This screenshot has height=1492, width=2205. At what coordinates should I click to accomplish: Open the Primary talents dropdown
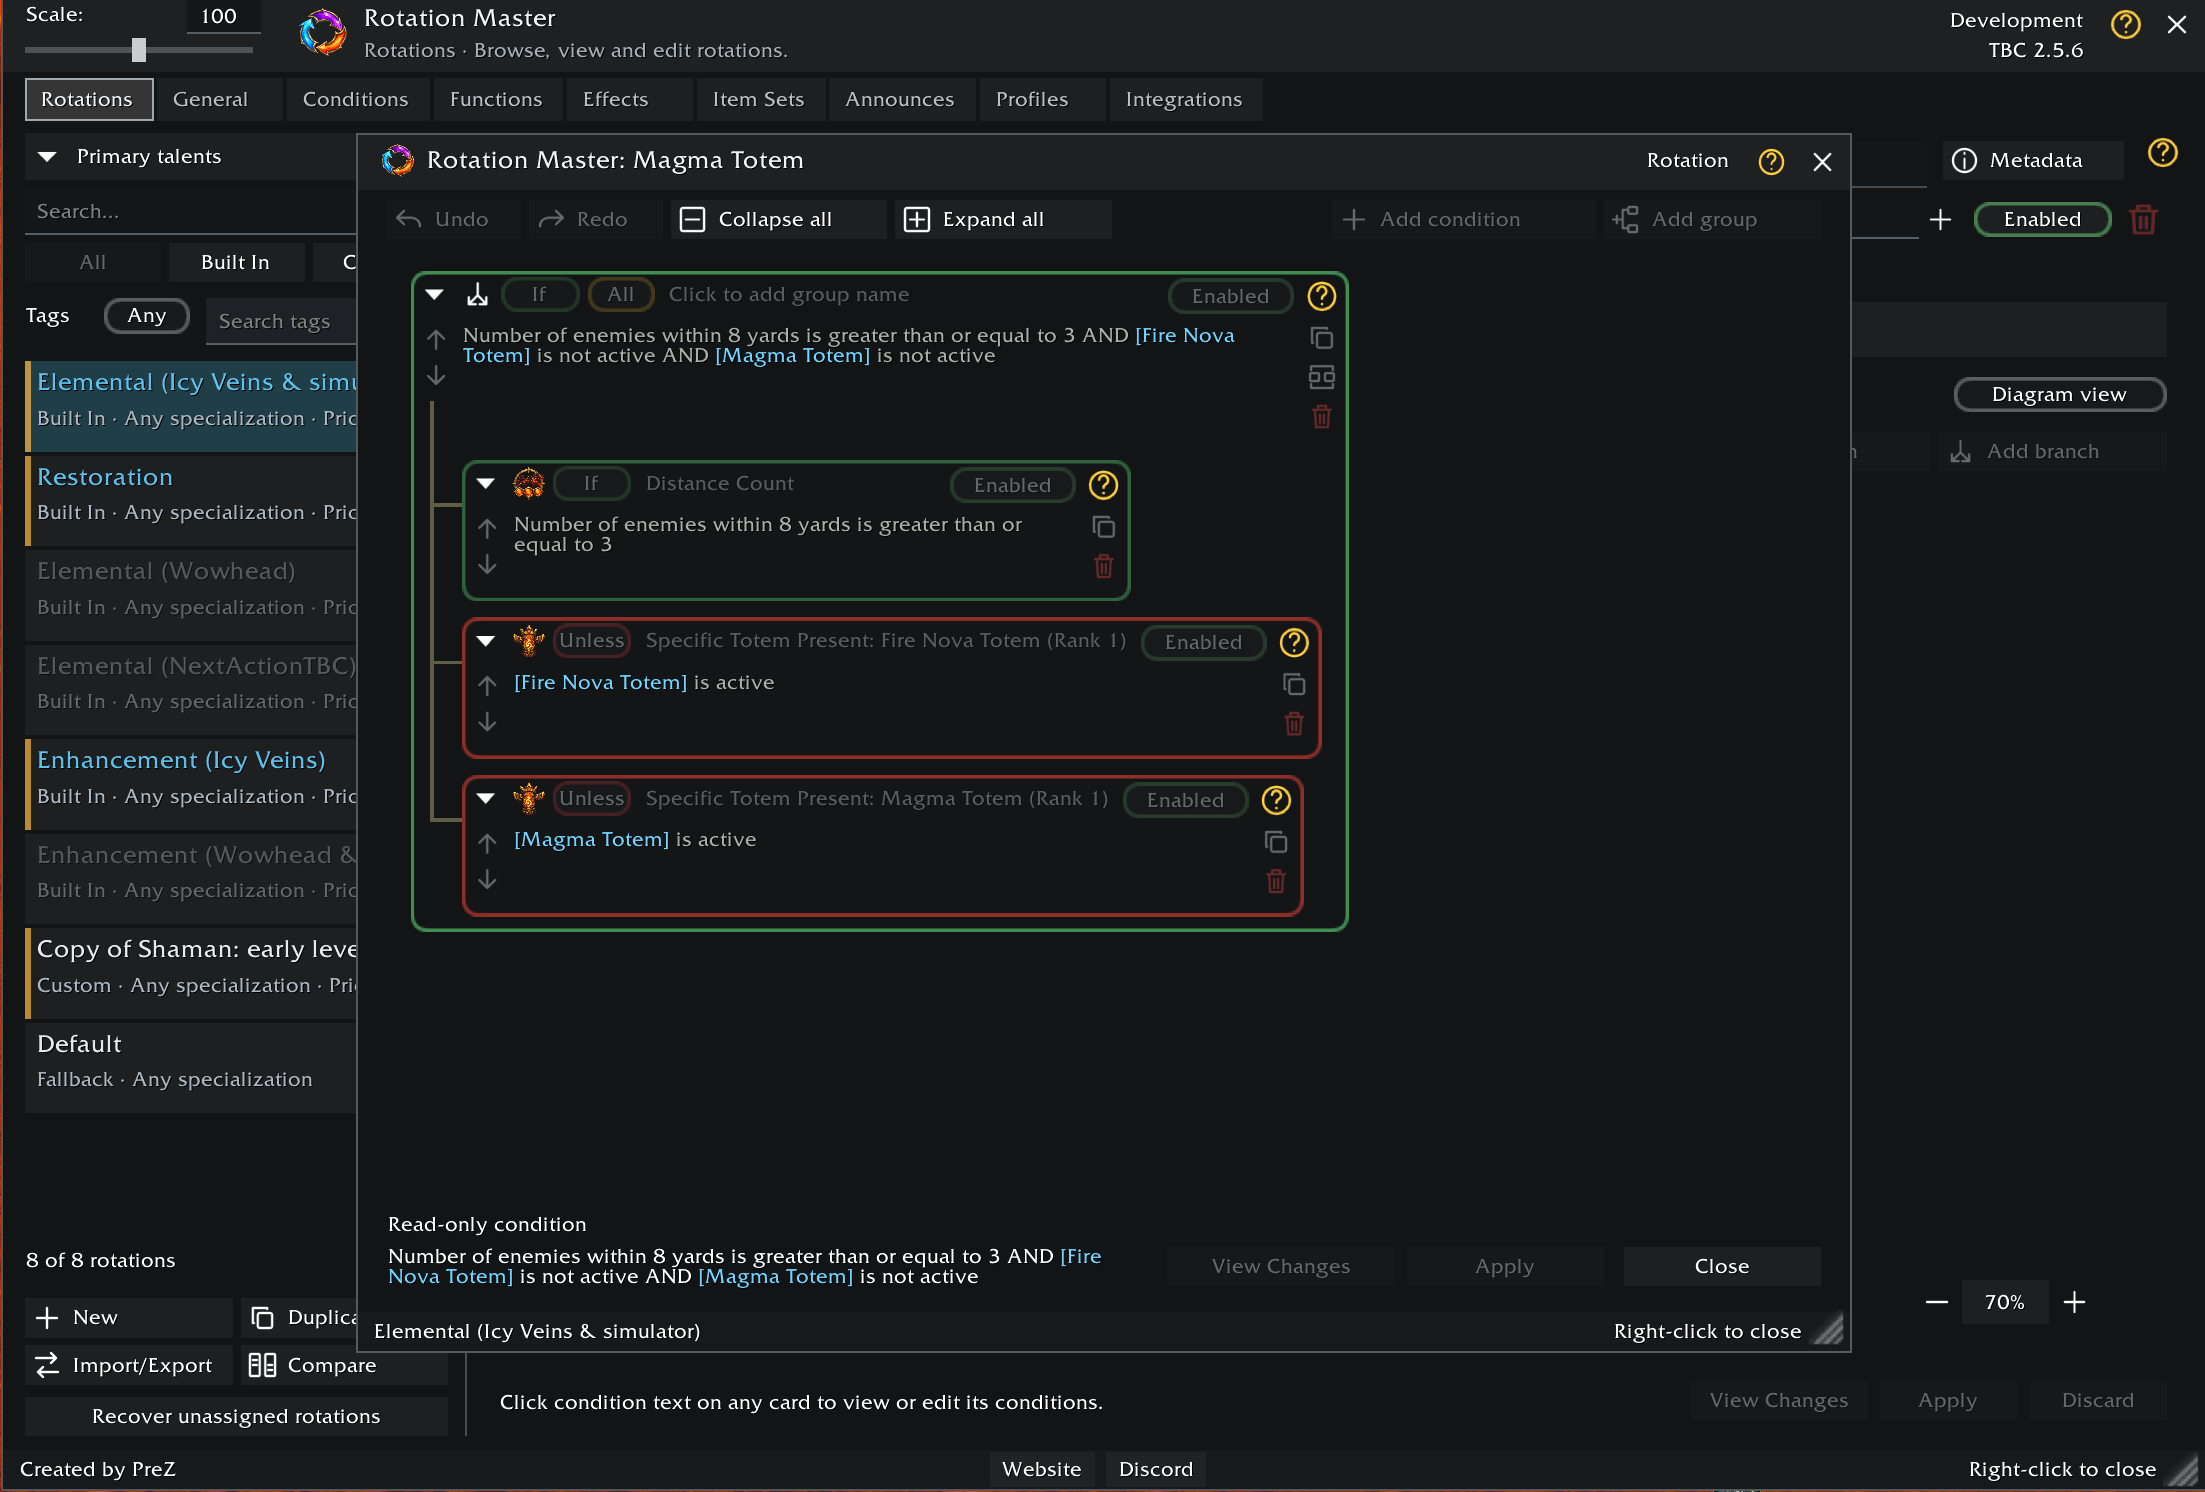pos(190,157)
